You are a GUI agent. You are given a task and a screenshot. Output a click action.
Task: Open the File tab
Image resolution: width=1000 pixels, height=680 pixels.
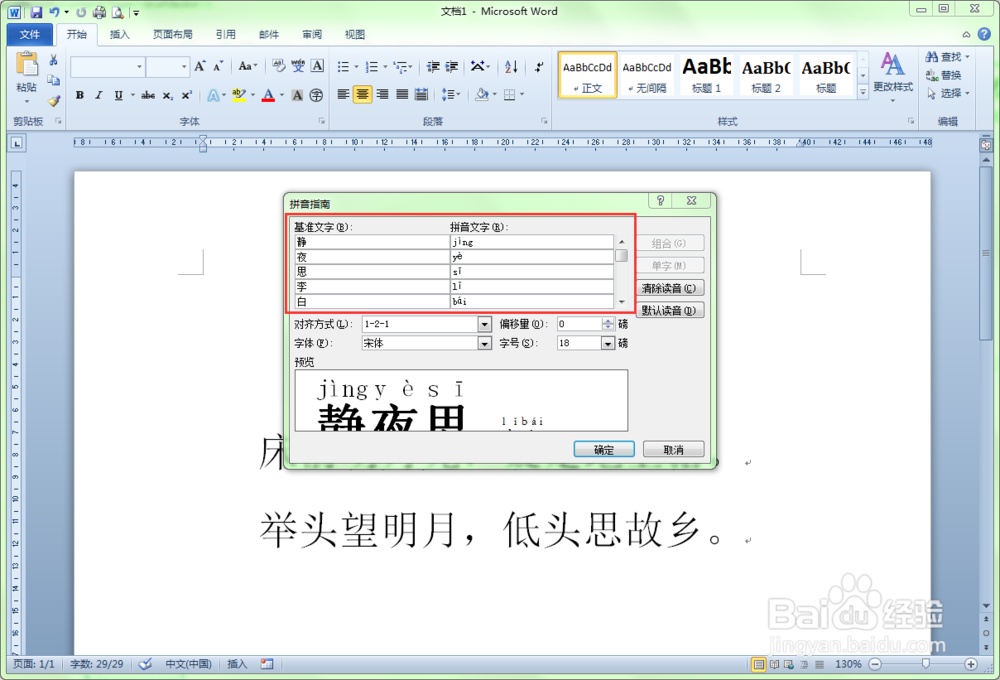coord(29,34)
